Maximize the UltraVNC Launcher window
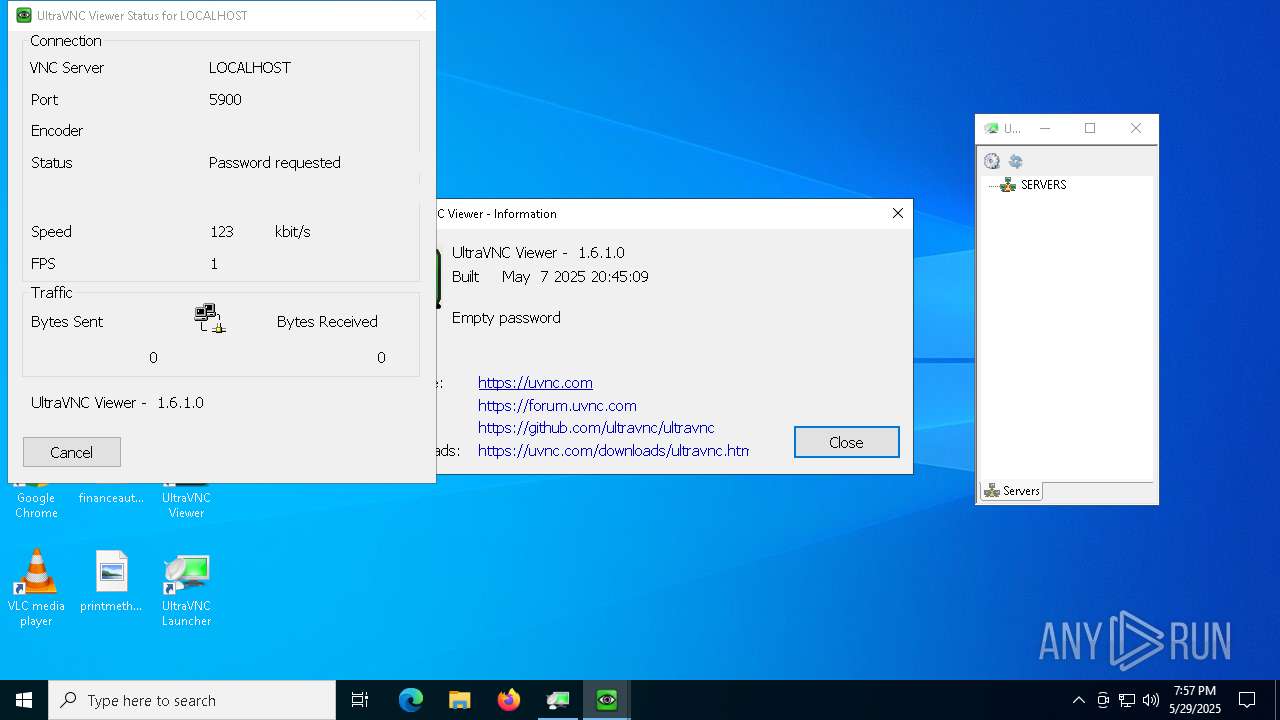1280x720 pixels. point(1090,128)
